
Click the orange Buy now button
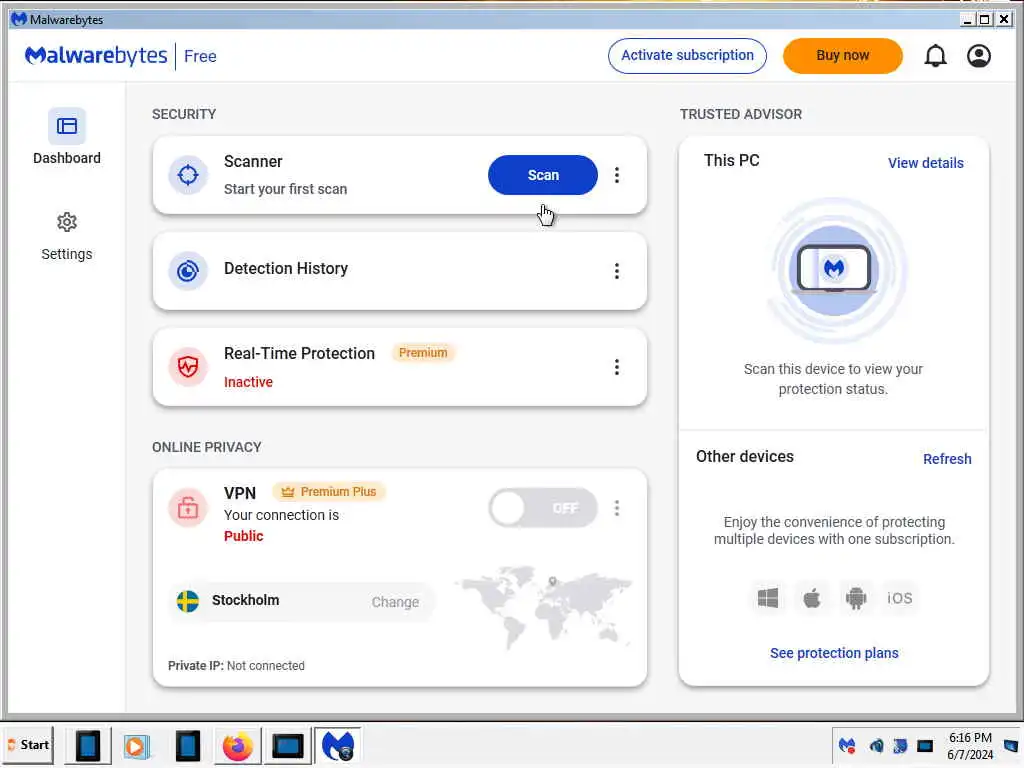[x=842, y=56]
